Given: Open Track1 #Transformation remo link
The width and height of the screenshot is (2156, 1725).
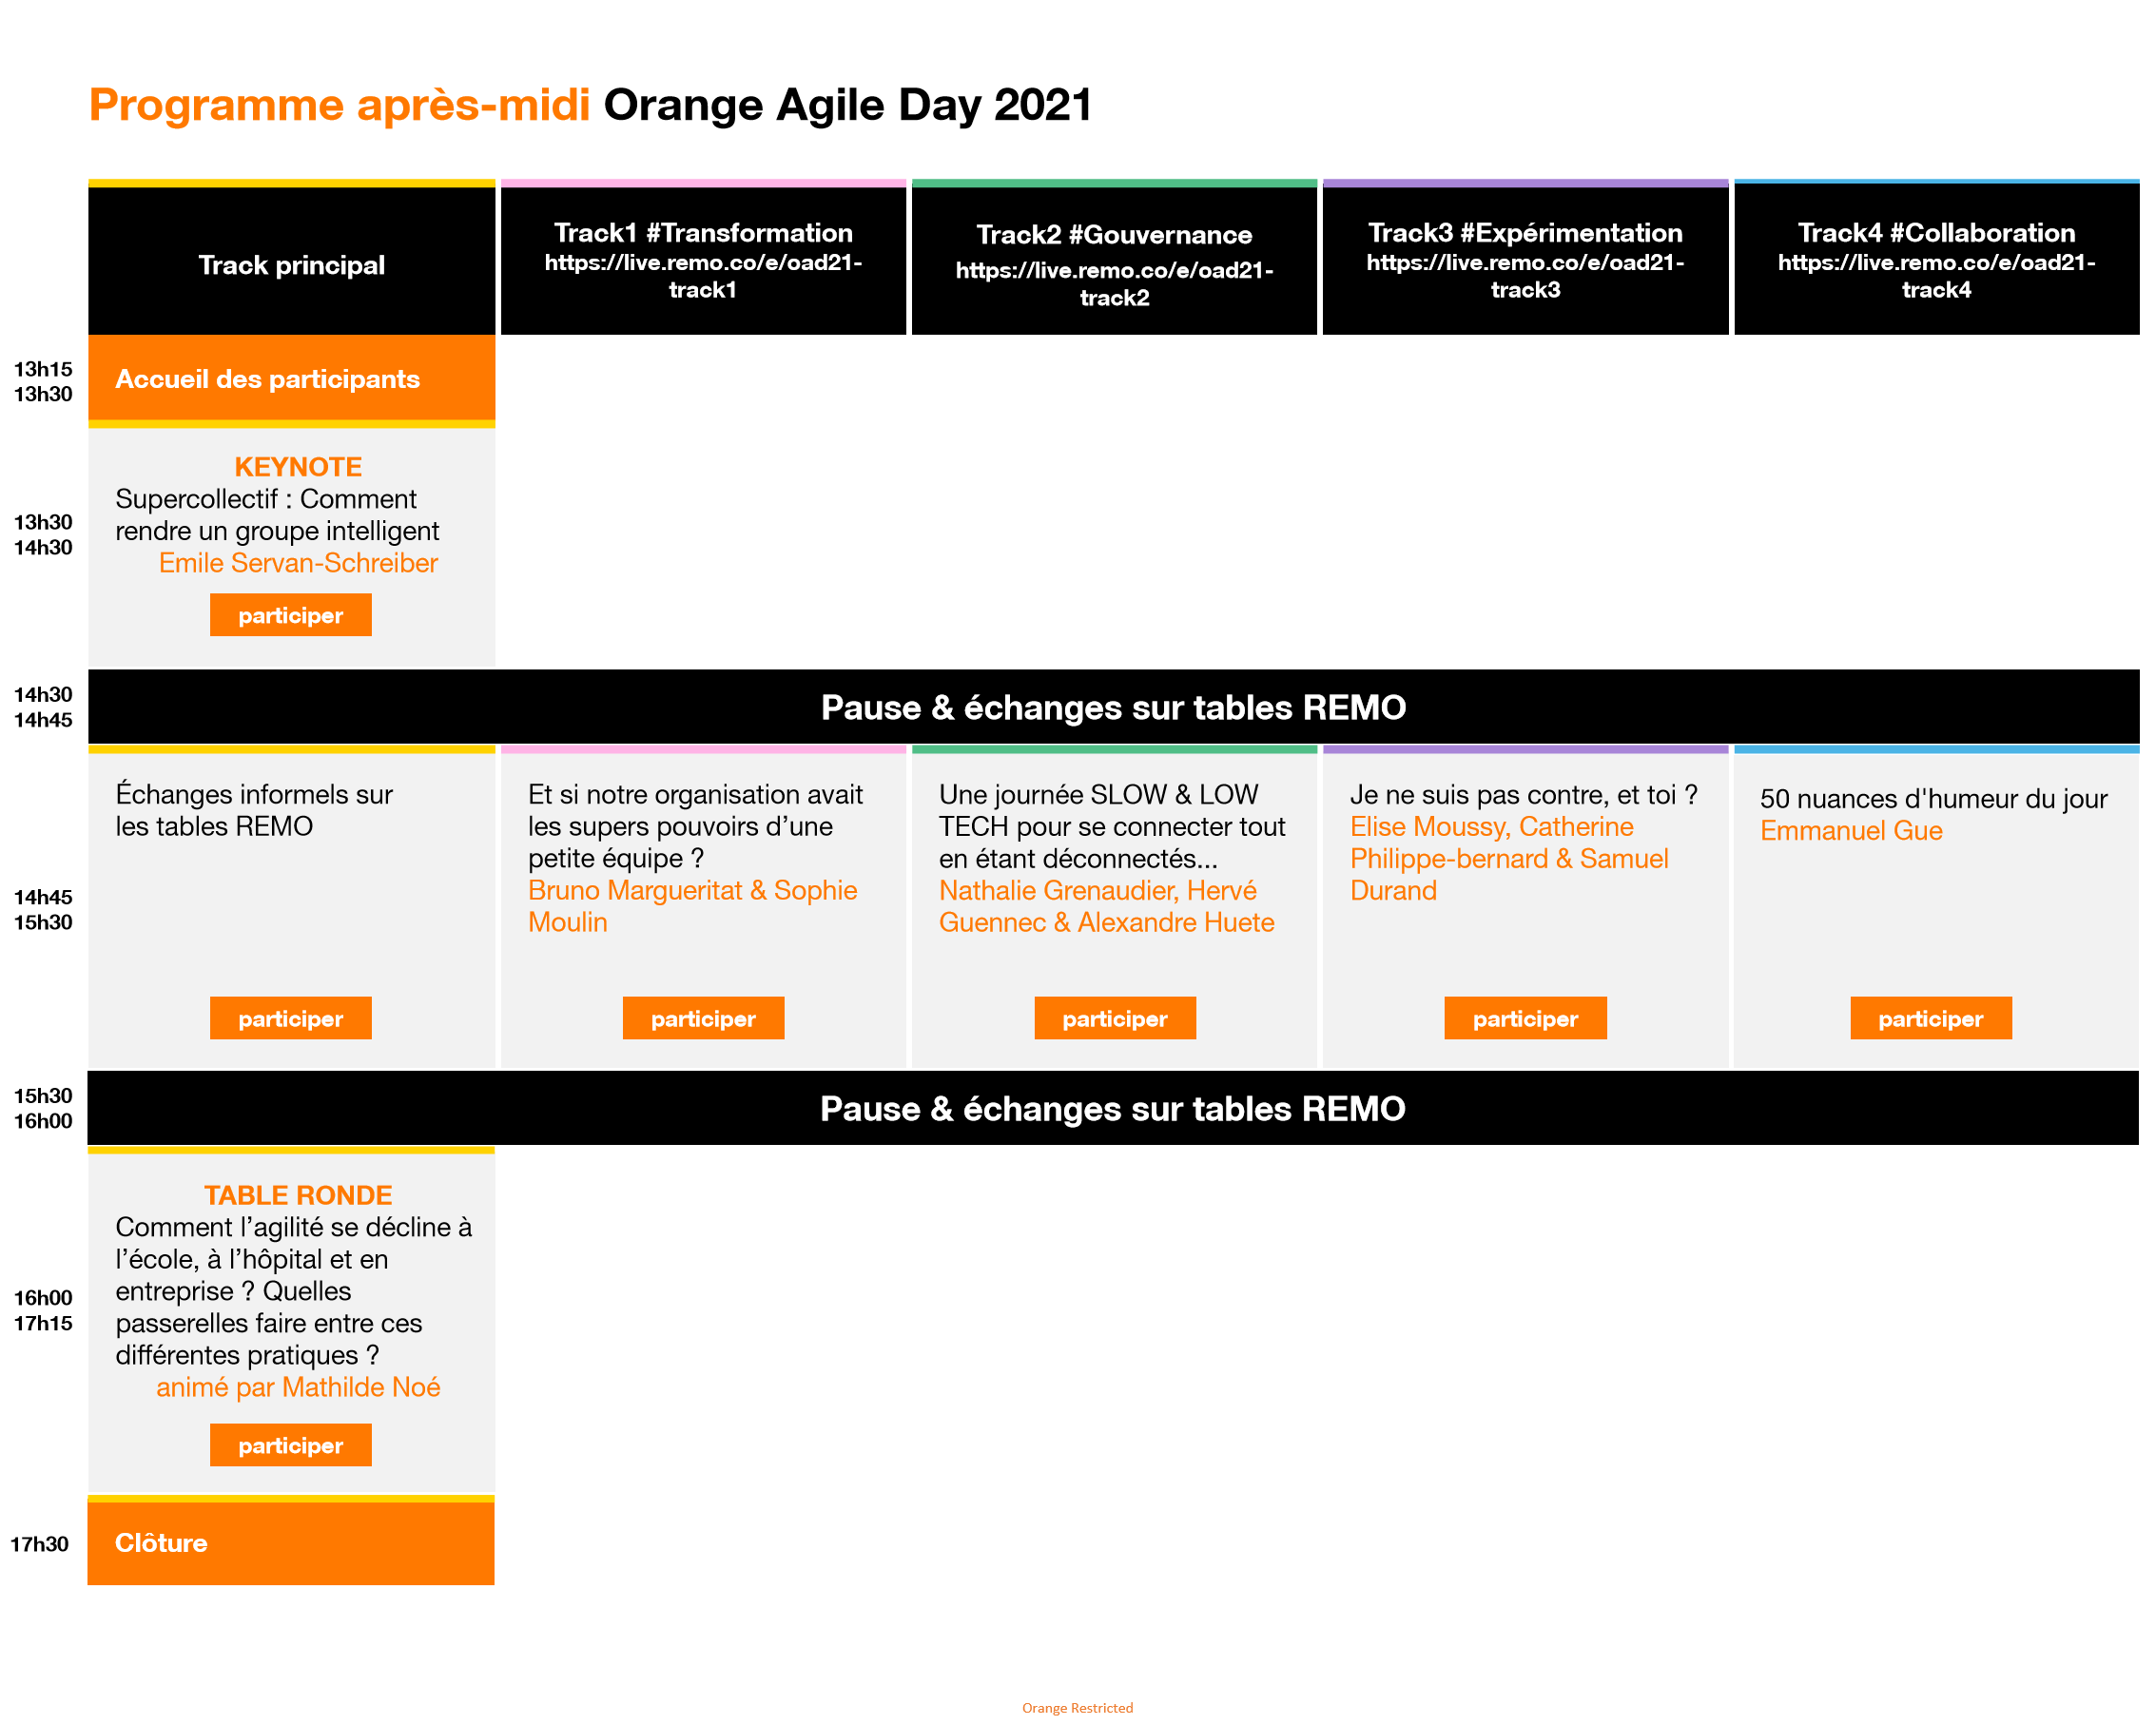Looking at the screenshot, I should tap(703, 276).
